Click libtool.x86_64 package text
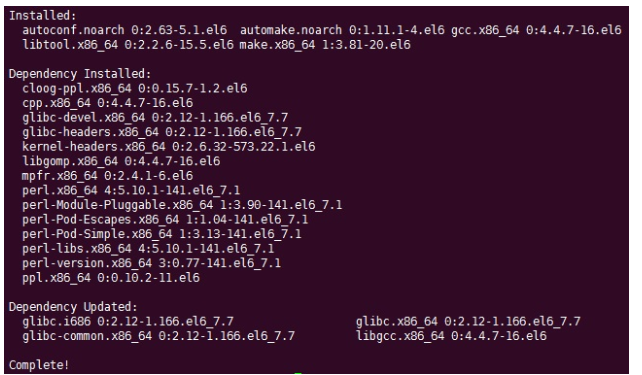The height and width of the screenshot is (375, 642). pyautogui.click(x=128, y=45)
